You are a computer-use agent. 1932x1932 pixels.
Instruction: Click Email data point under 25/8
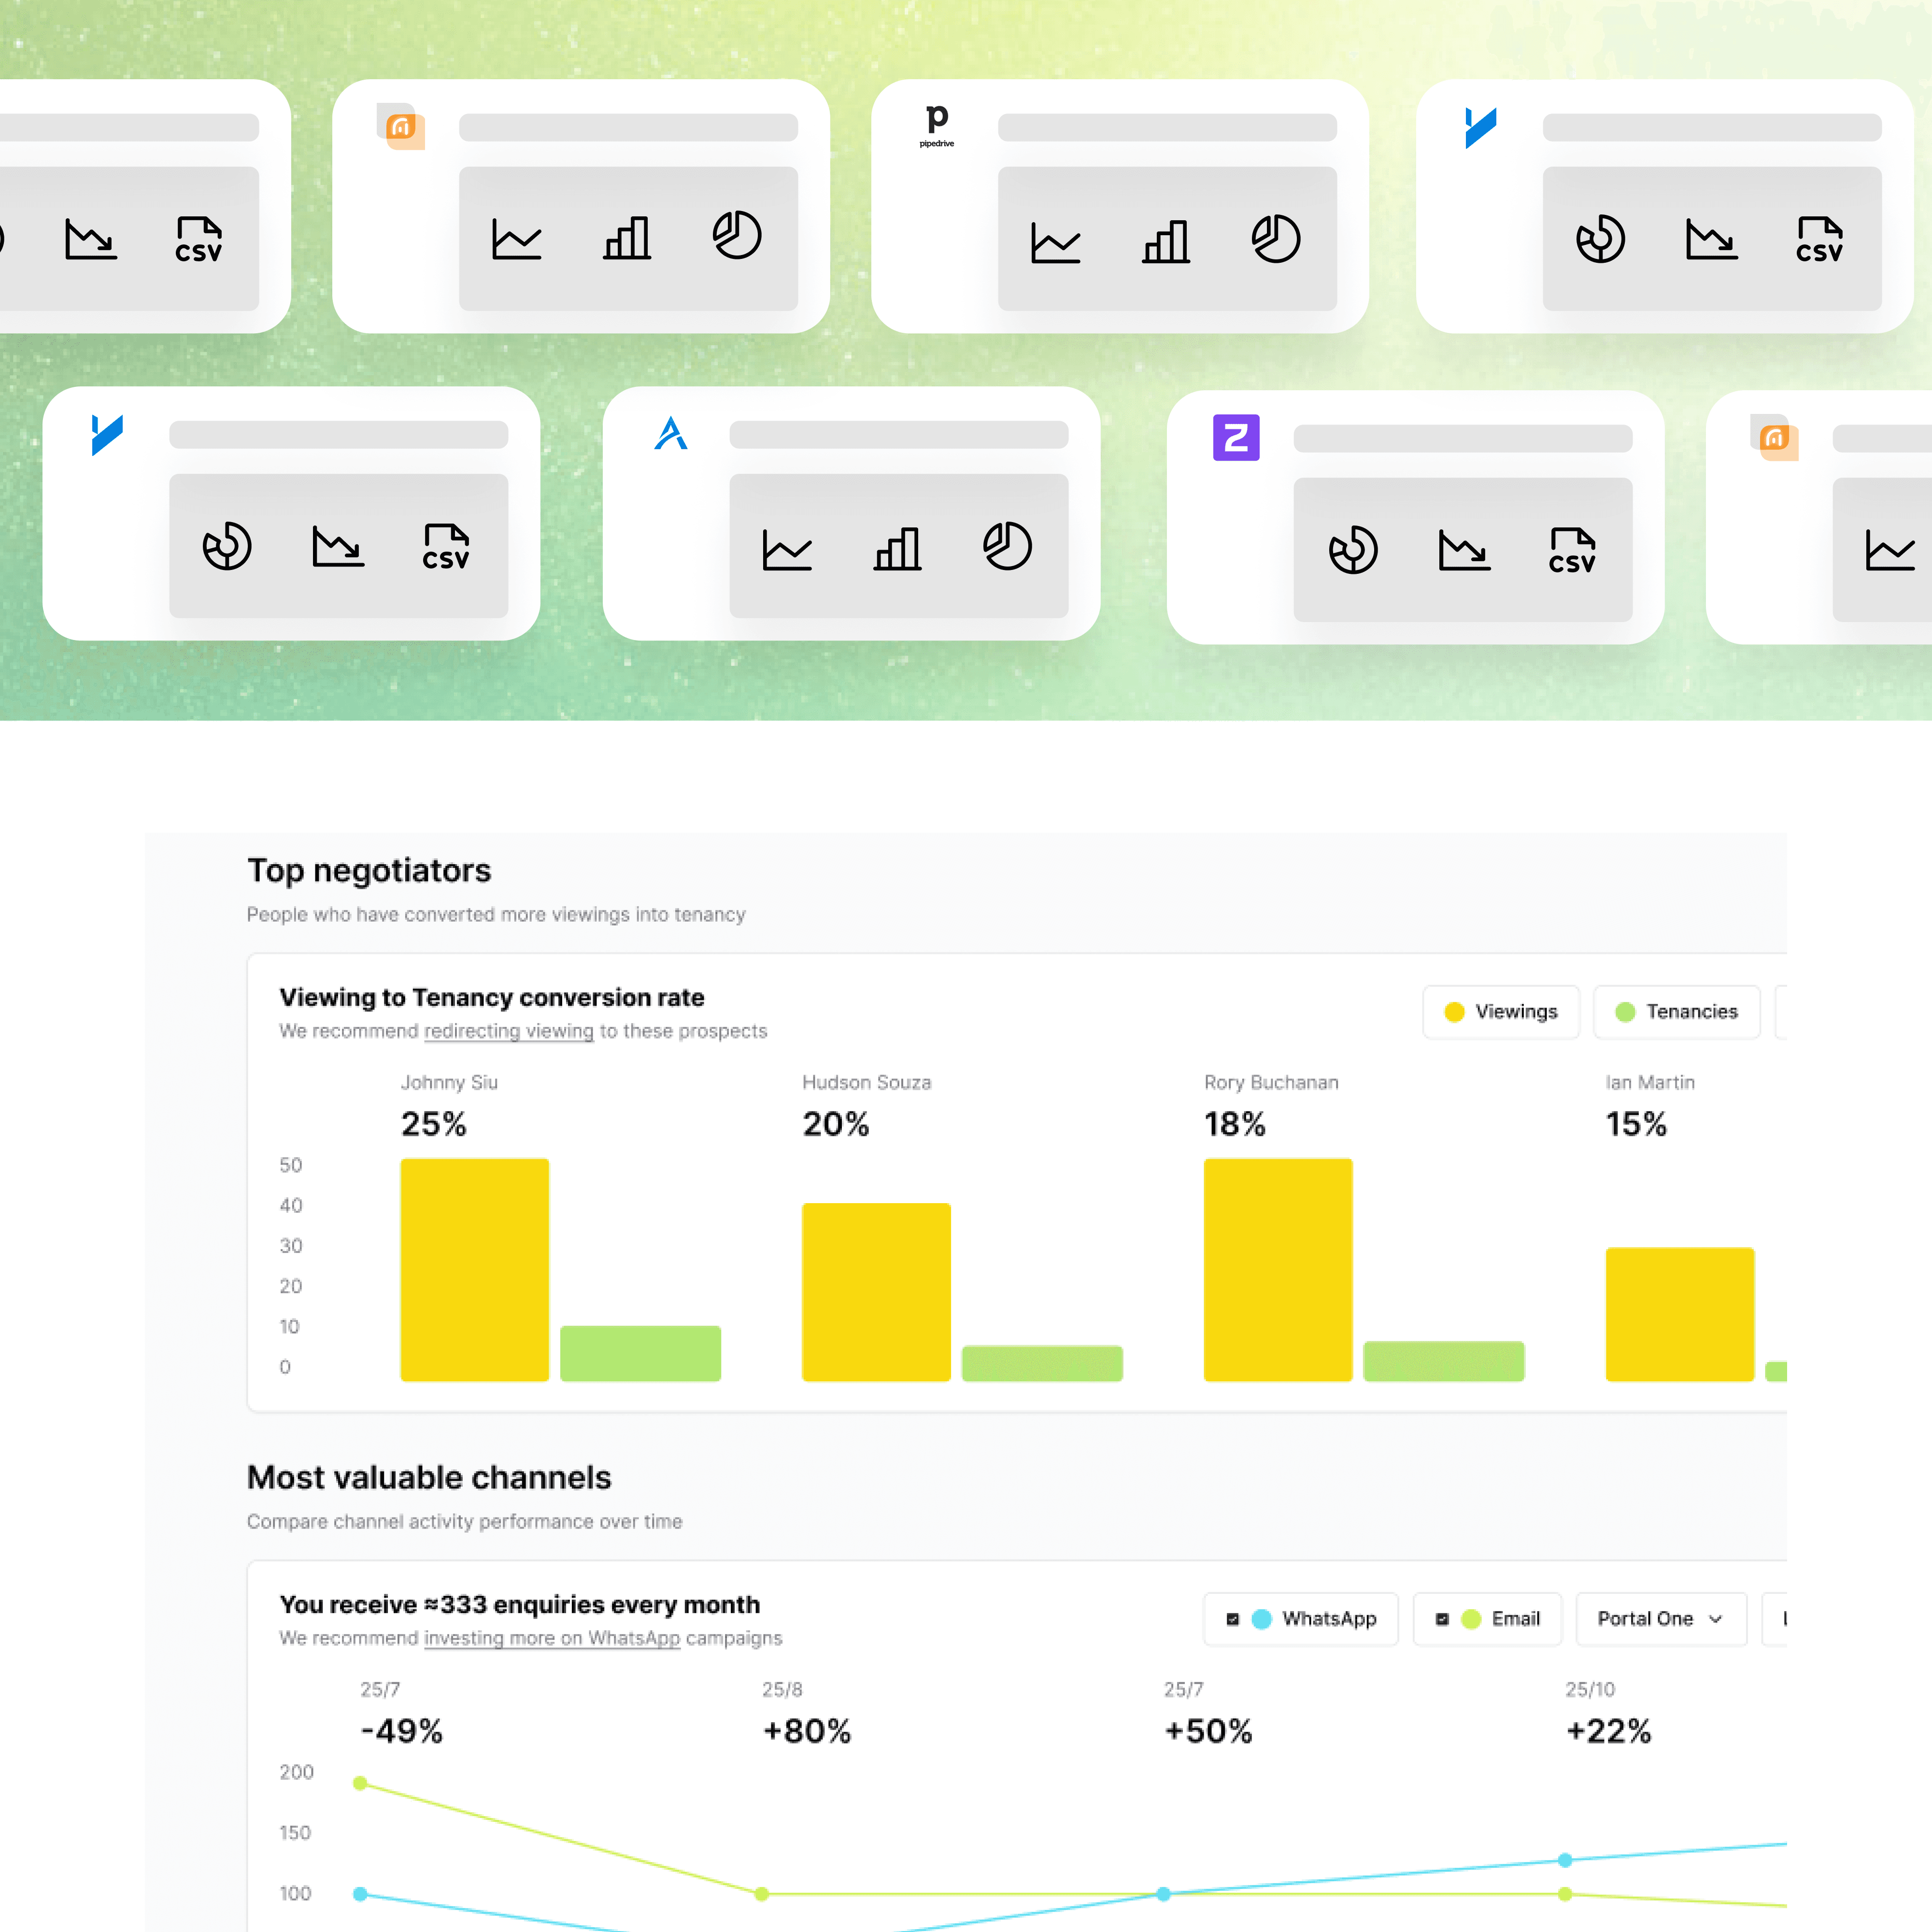tap(762, 1894)
